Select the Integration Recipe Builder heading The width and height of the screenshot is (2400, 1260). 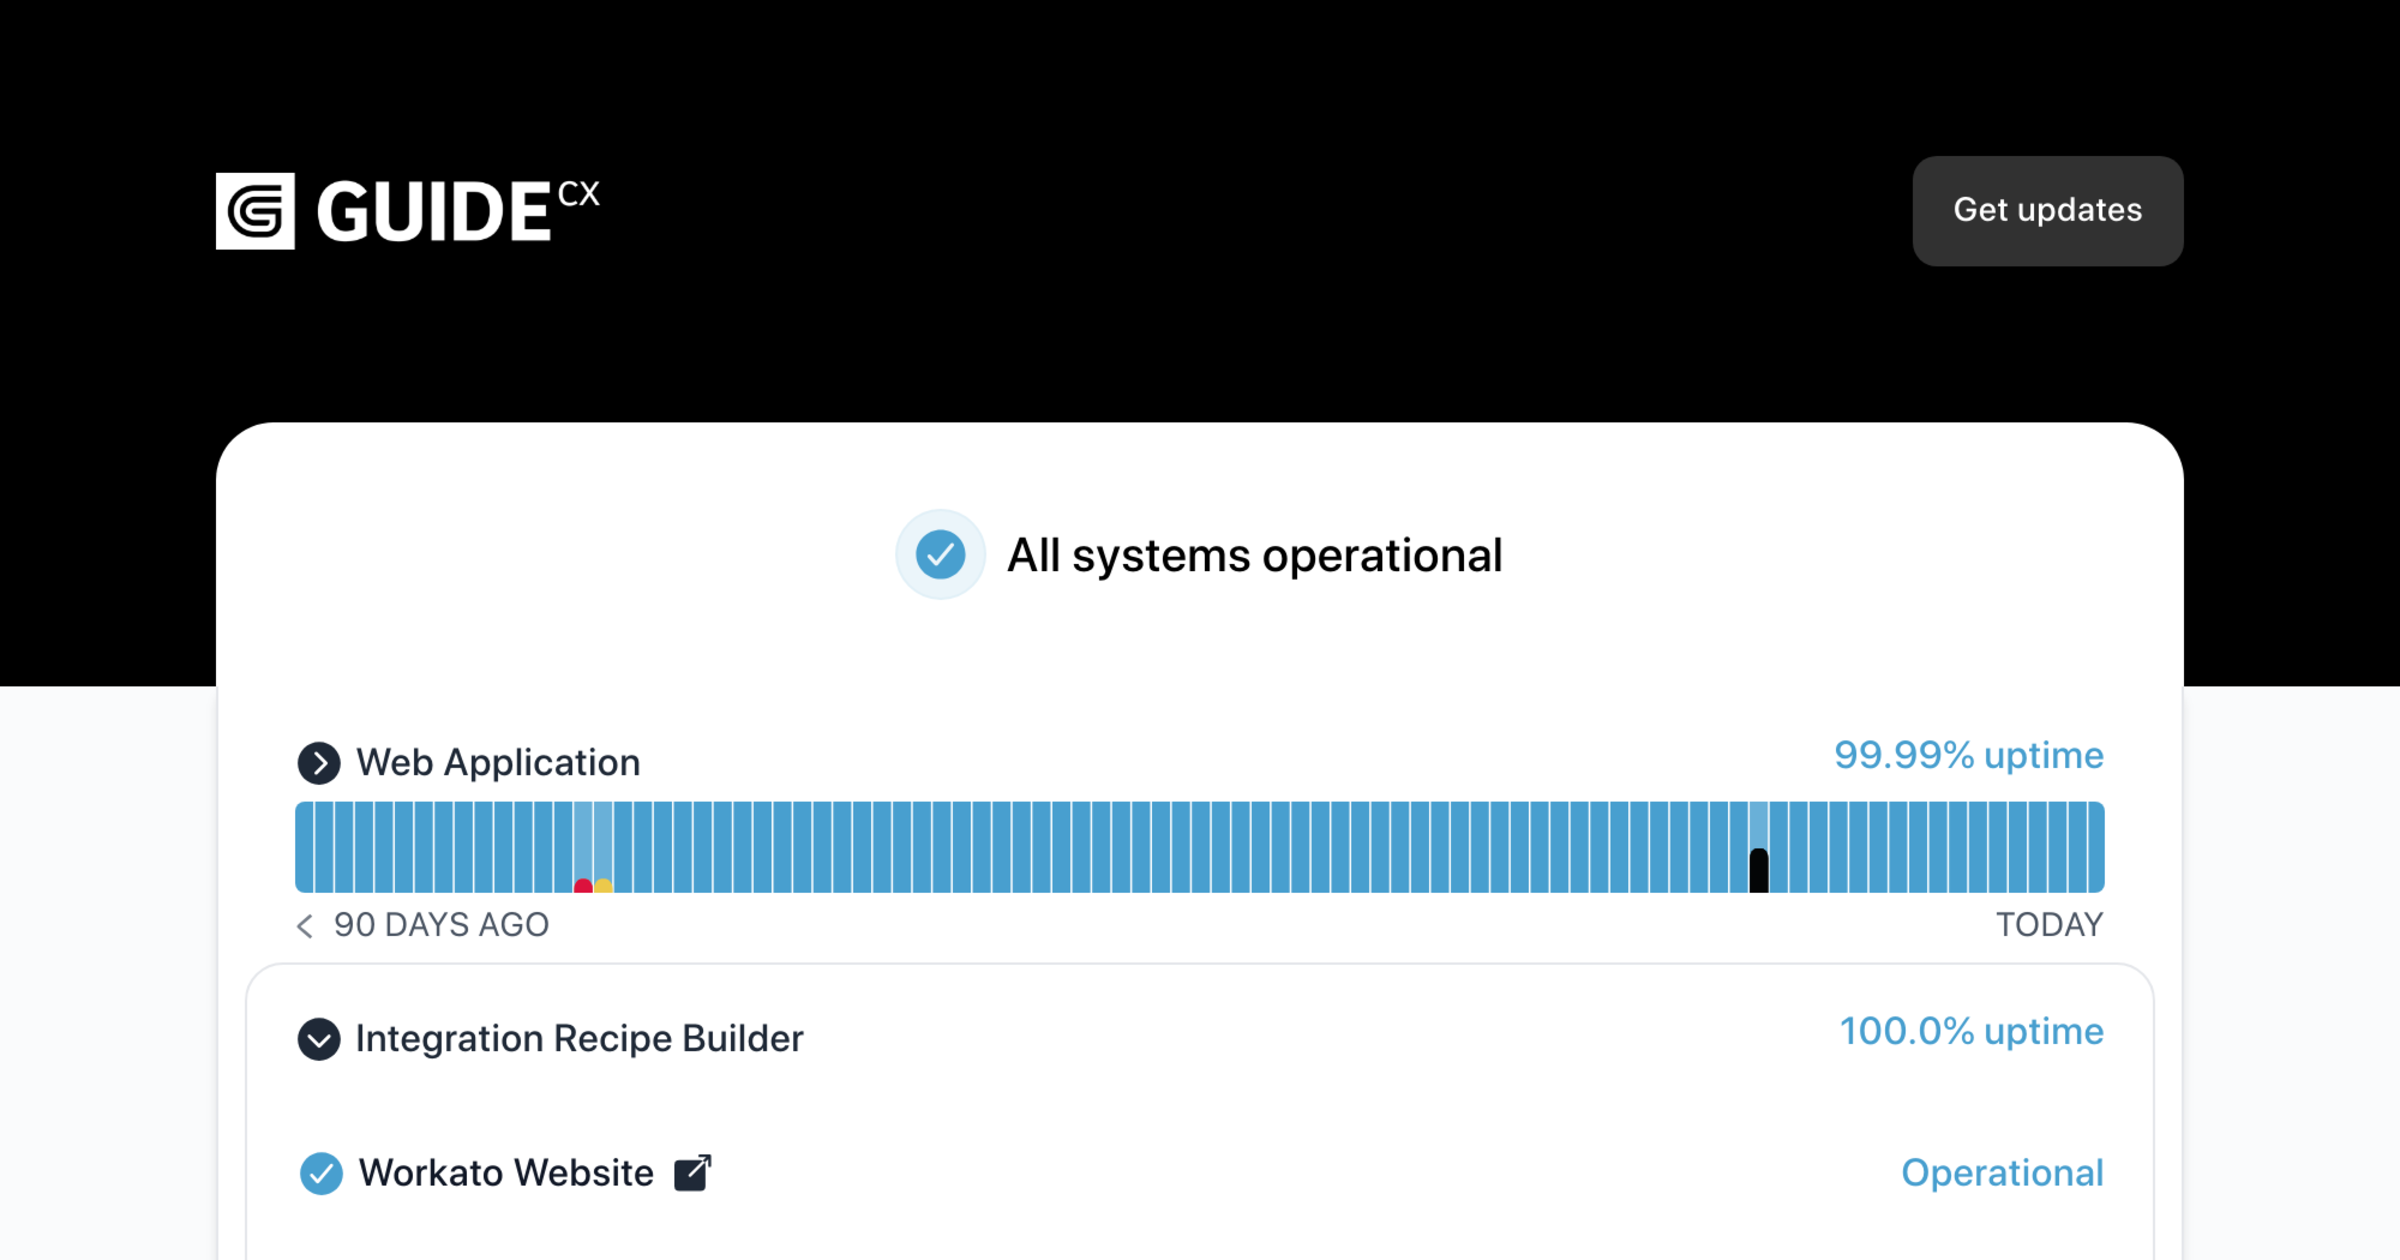tap(579, 1039)
